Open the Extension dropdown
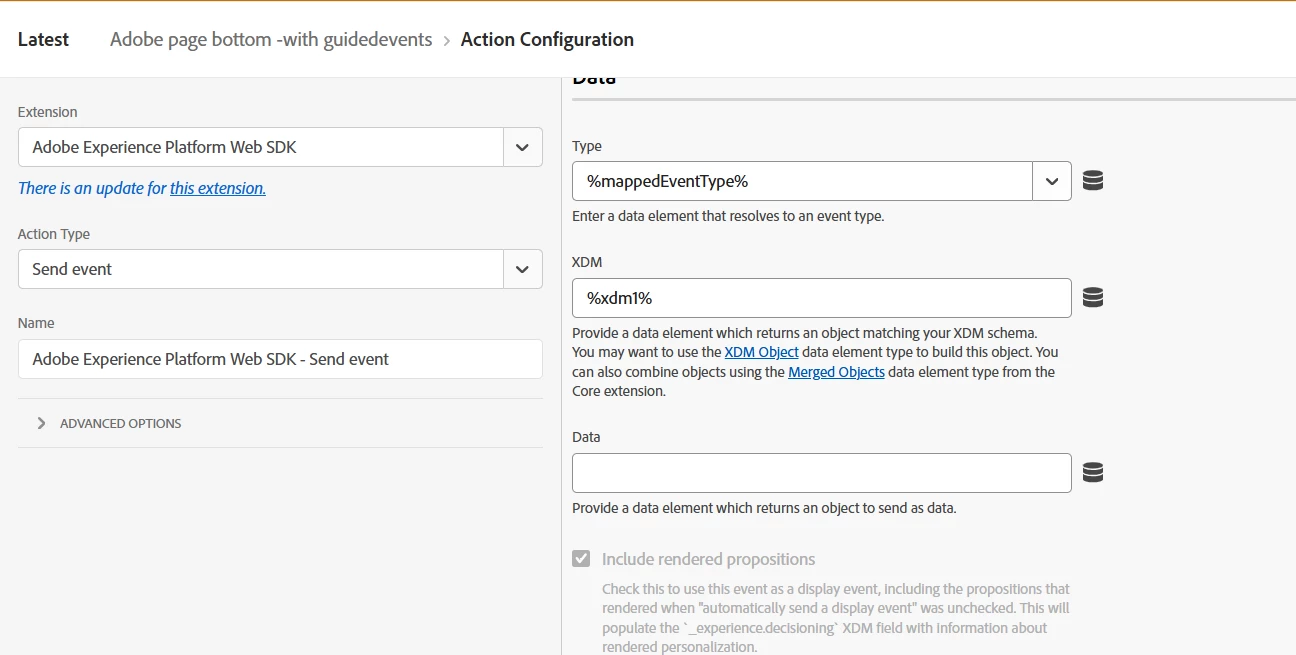The image size is (1296, 655). pos(522,147)
